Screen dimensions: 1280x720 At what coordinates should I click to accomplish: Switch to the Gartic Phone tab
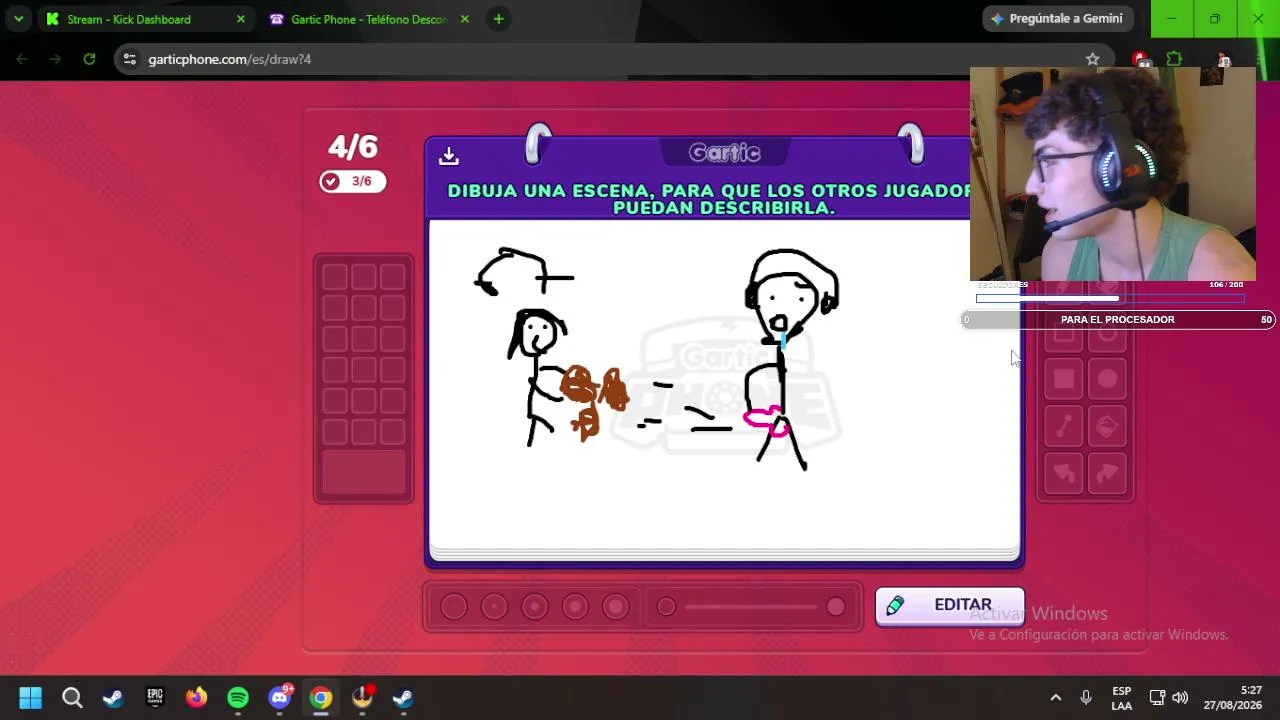(x=369, y=19)
